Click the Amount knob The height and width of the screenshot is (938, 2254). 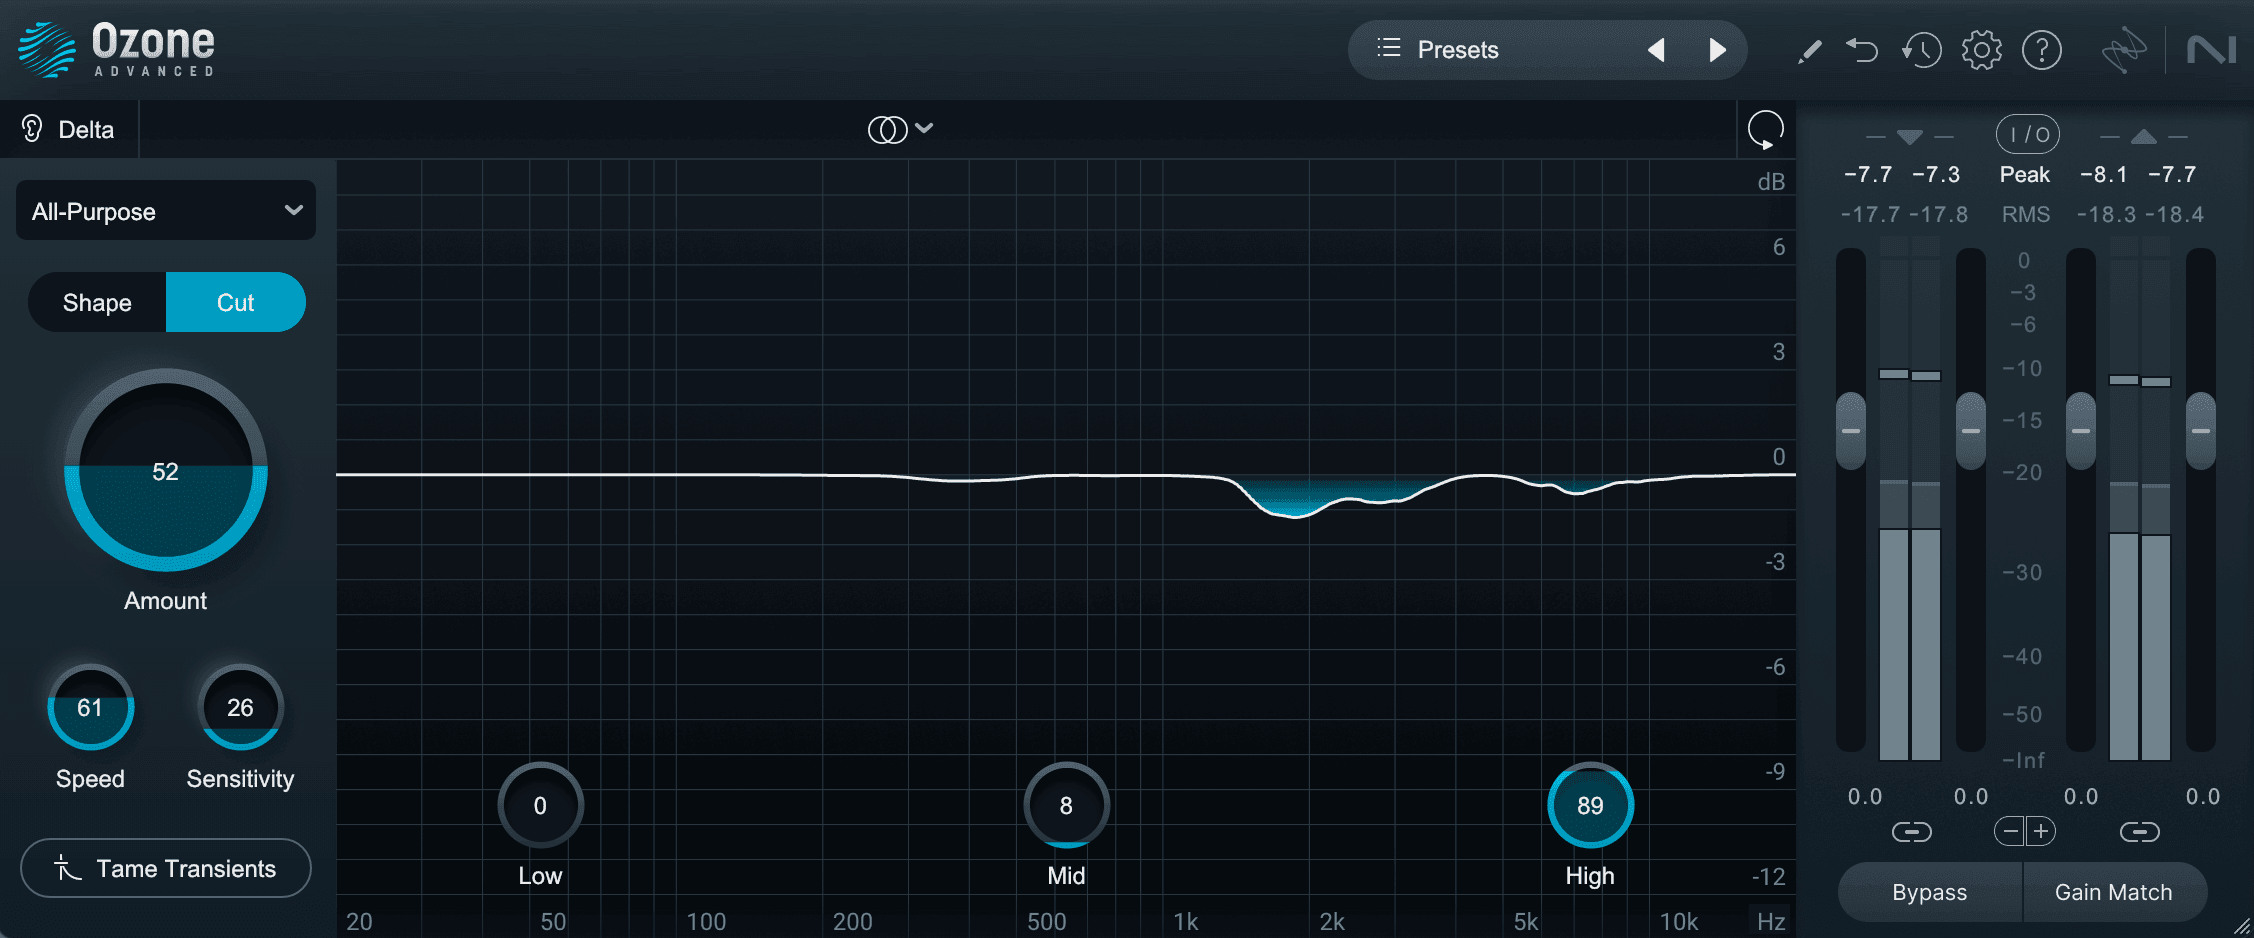pyautogui.click(x=166, y=470)
